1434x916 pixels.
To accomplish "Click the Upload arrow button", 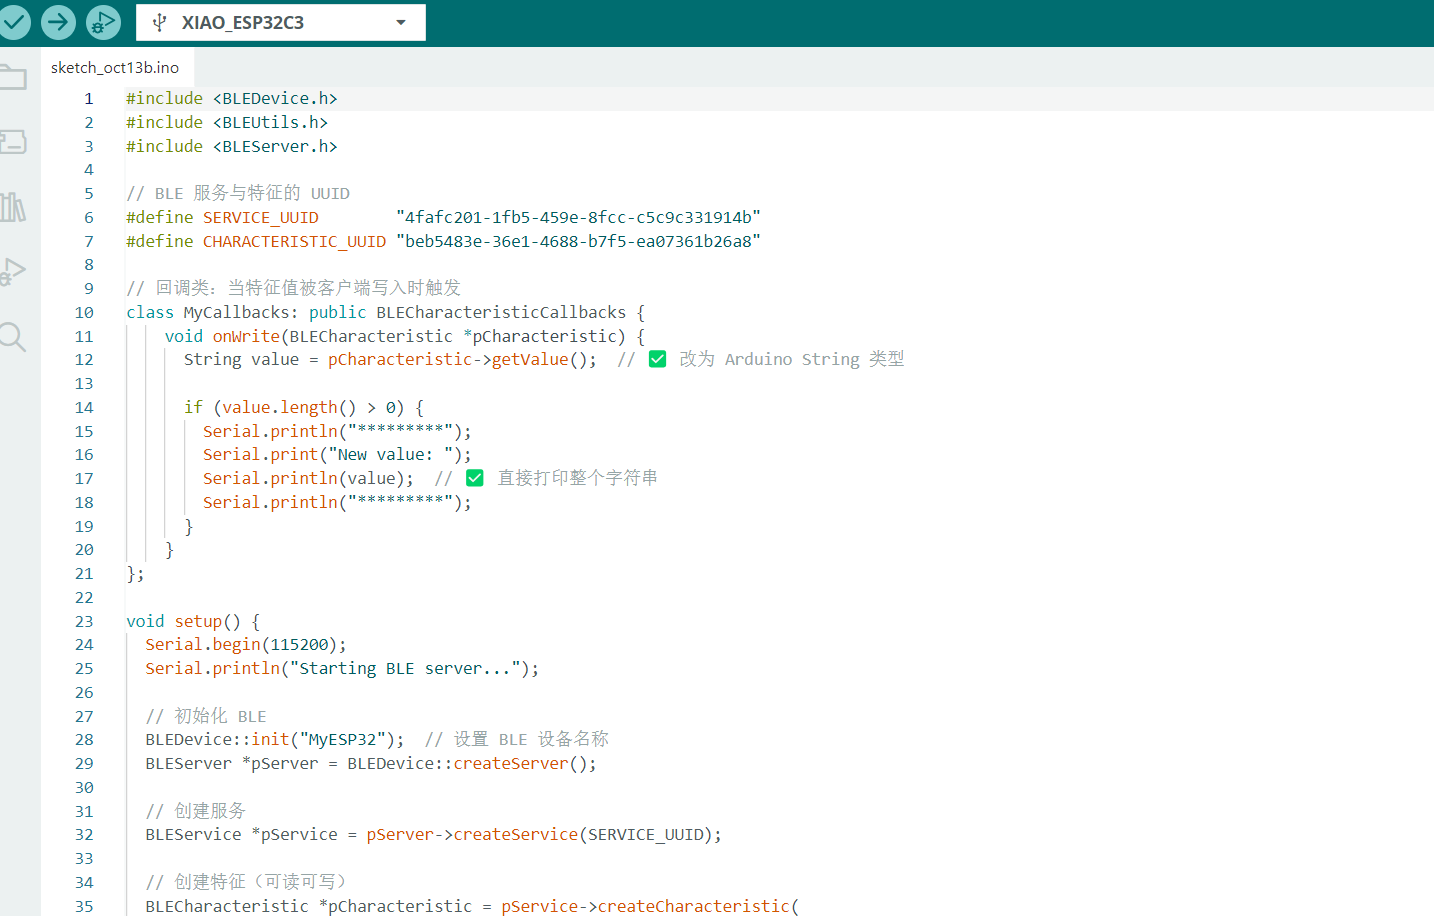I will [x=59, y=22].
